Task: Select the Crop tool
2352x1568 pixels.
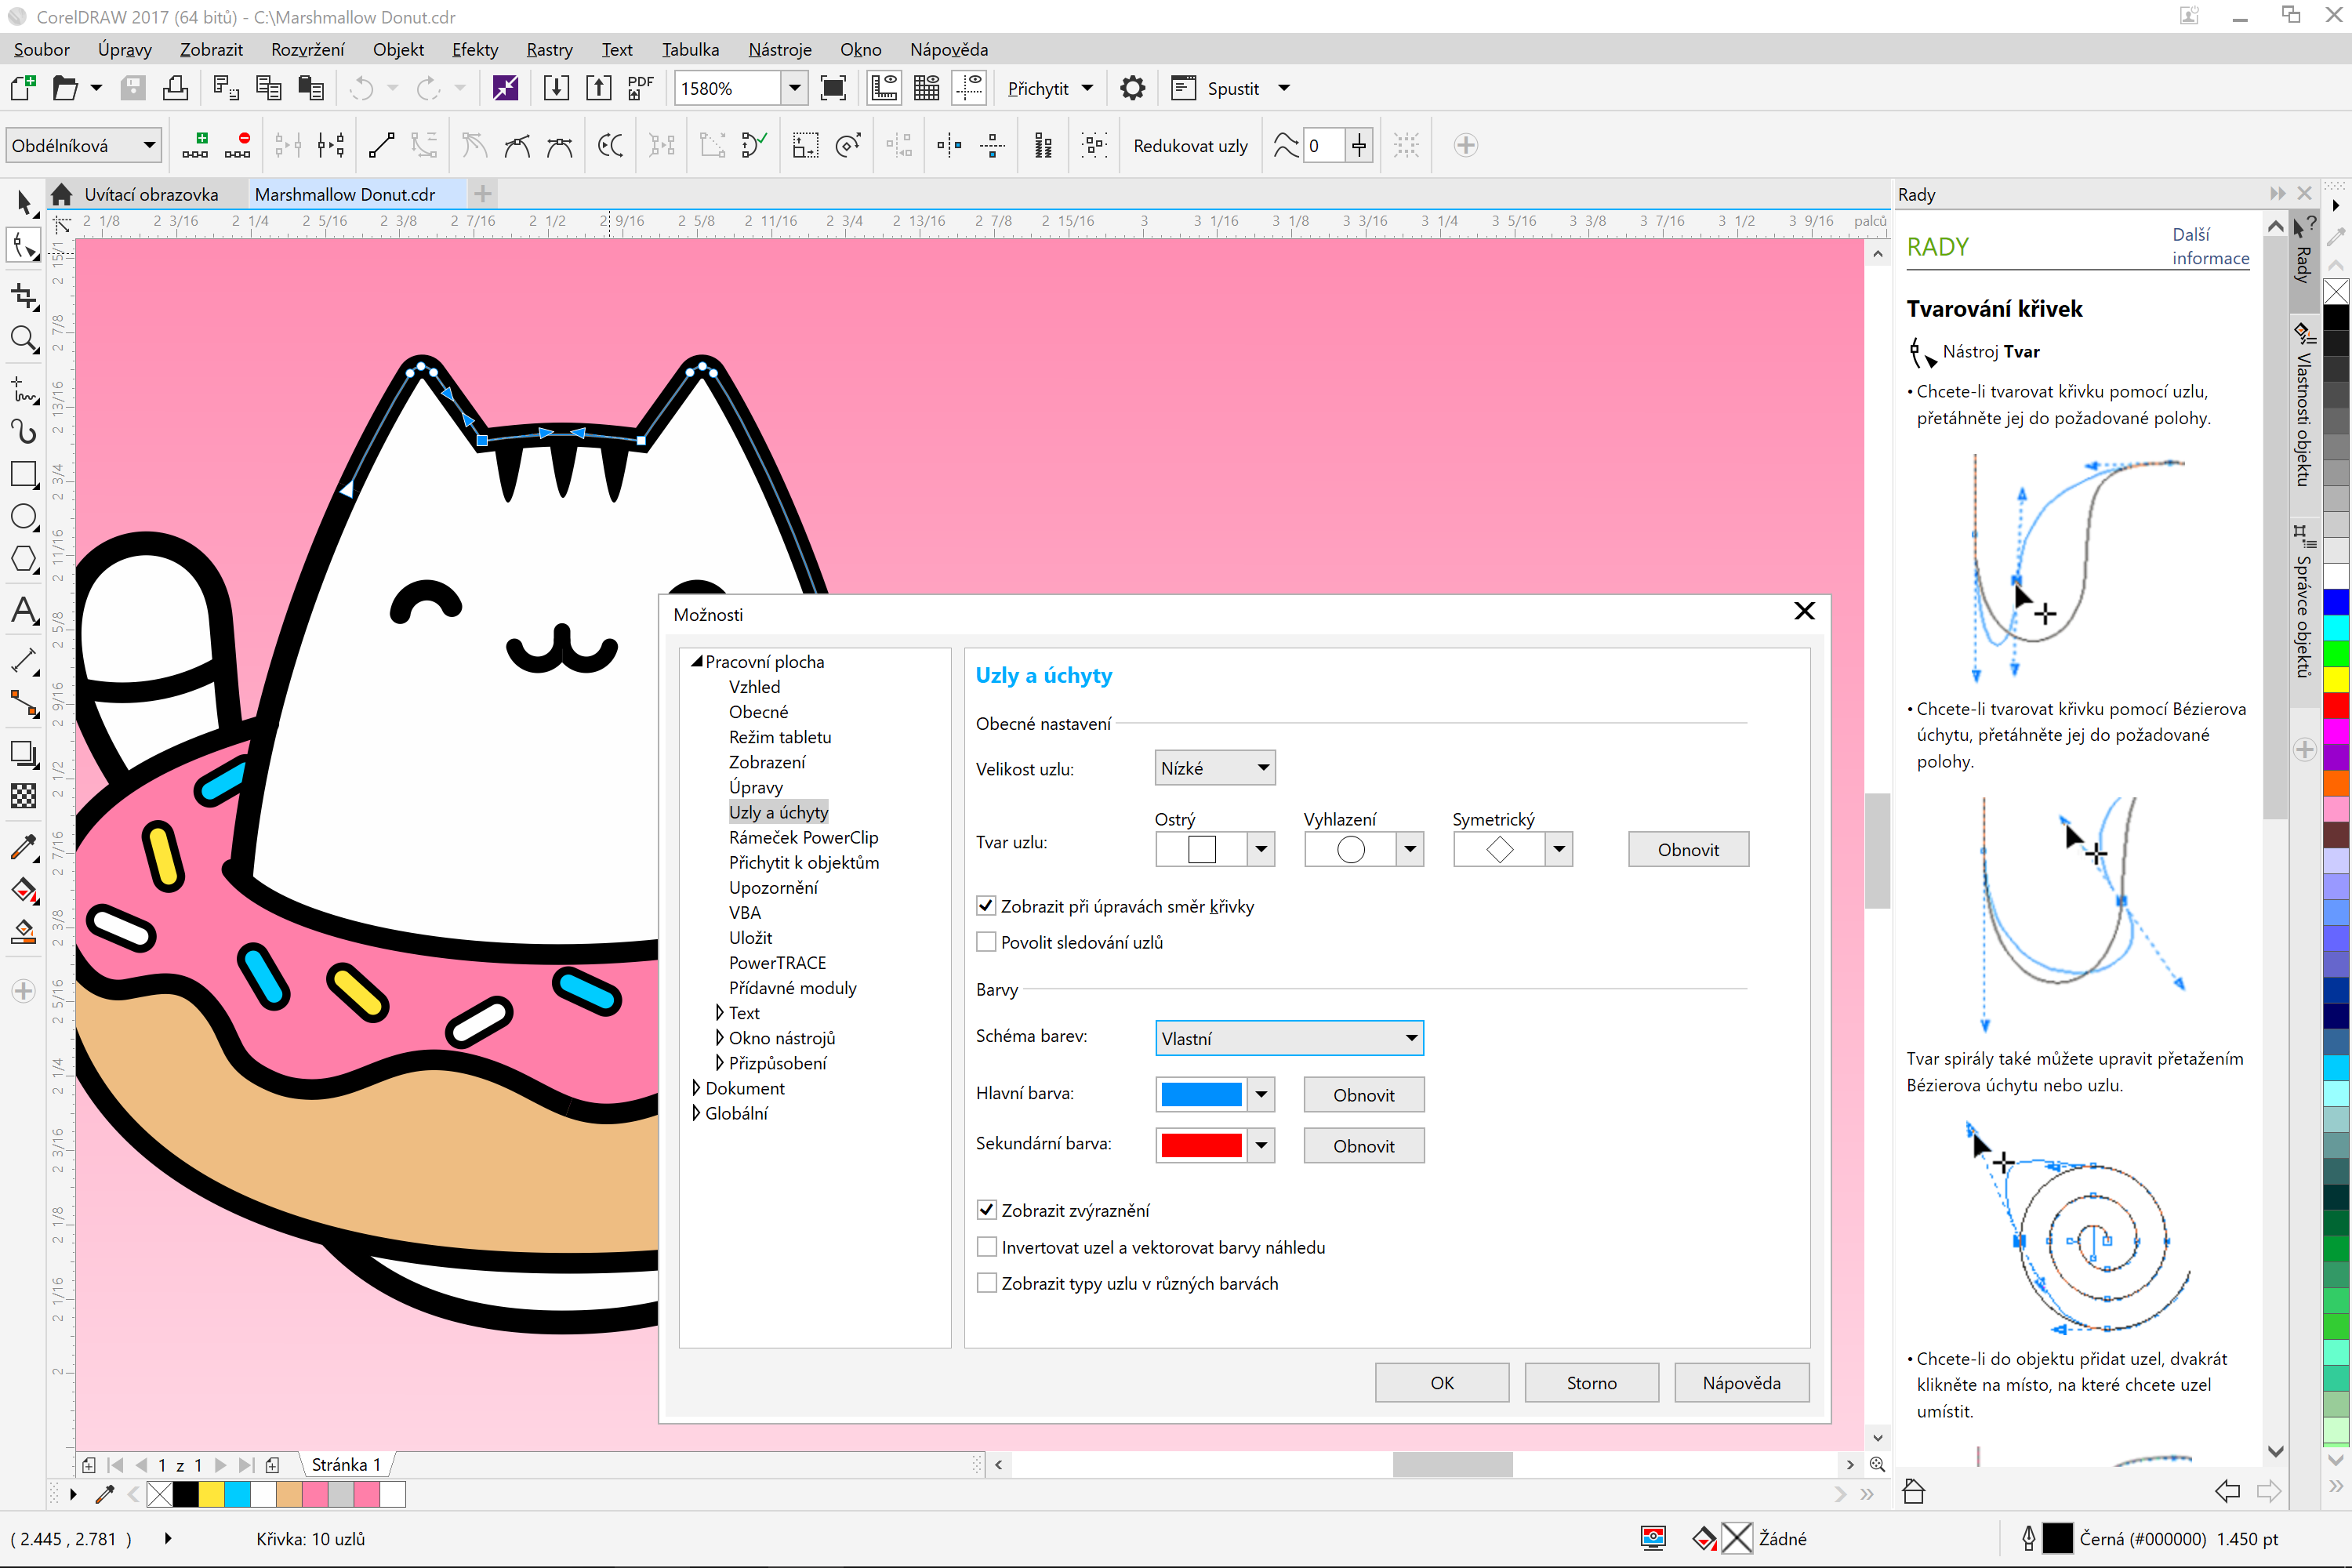Action: (x=24, y=296)
